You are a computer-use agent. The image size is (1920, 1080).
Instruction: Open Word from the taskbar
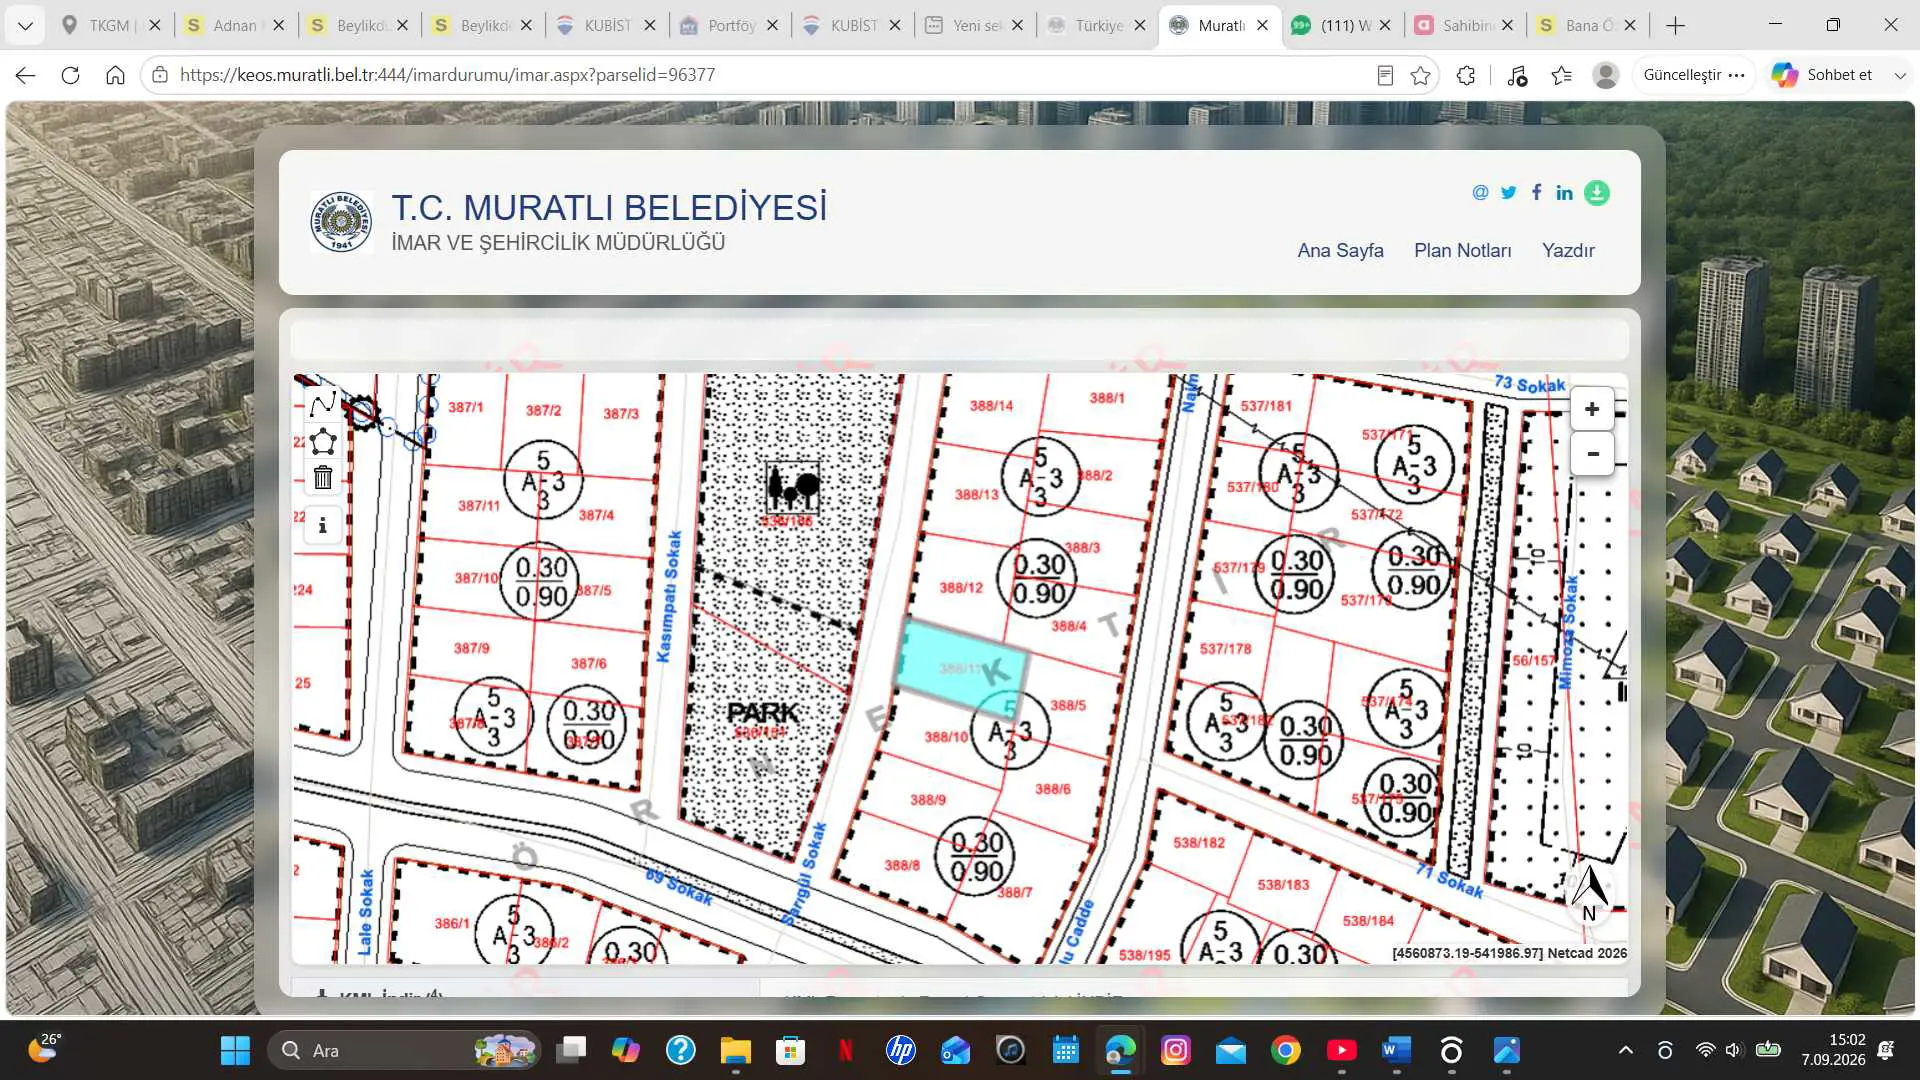(x=1396, y=1050)
